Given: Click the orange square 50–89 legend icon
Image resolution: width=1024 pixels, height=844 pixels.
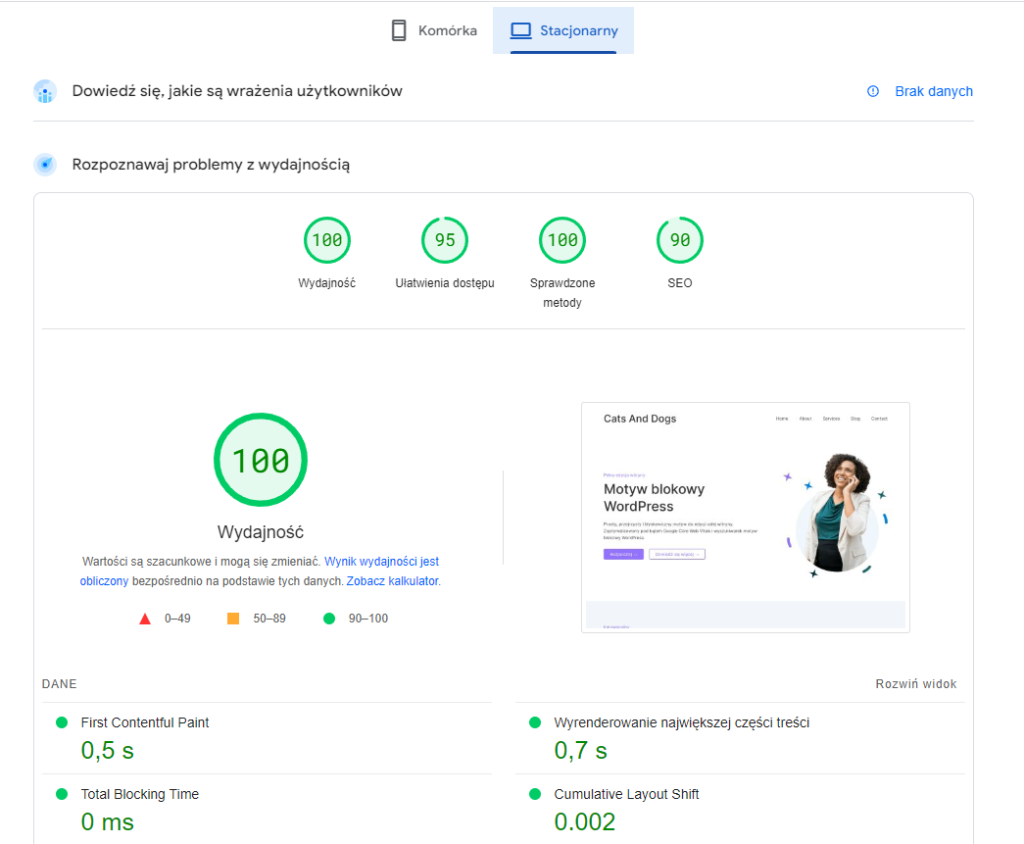Looking at the screenshot, I should coord(233,619).
